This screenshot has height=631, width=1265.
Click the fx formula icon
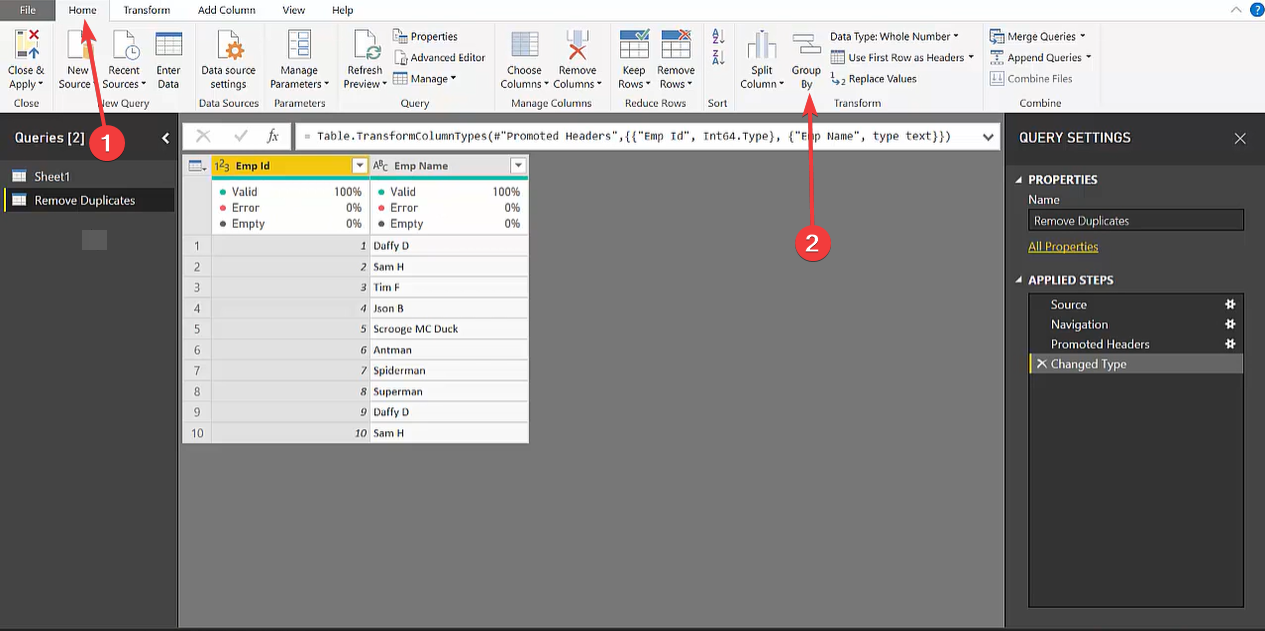[273, 137]
